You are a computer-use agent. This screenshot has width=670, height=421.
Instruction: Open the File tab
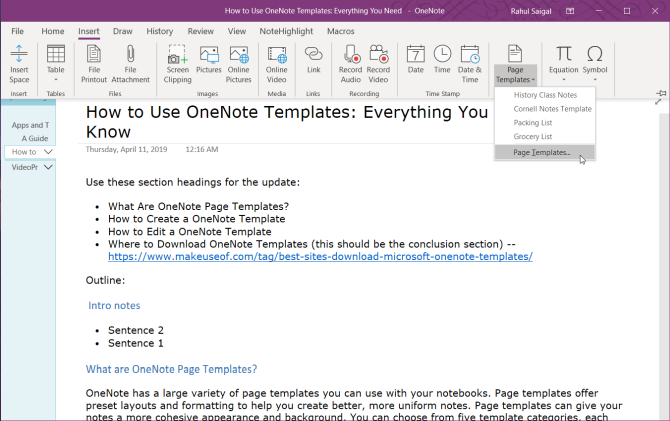(18, 31)
